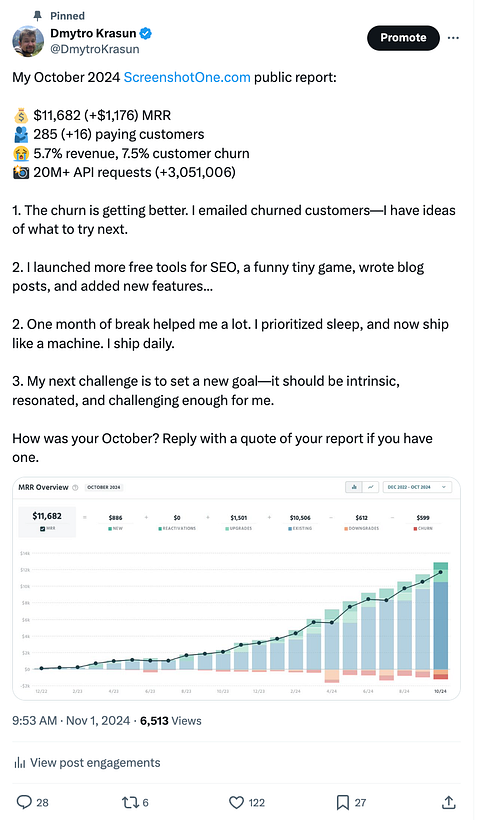480x820 pixels.
Task: Like the post with heart icon
Action: click(x=237, y=802)
